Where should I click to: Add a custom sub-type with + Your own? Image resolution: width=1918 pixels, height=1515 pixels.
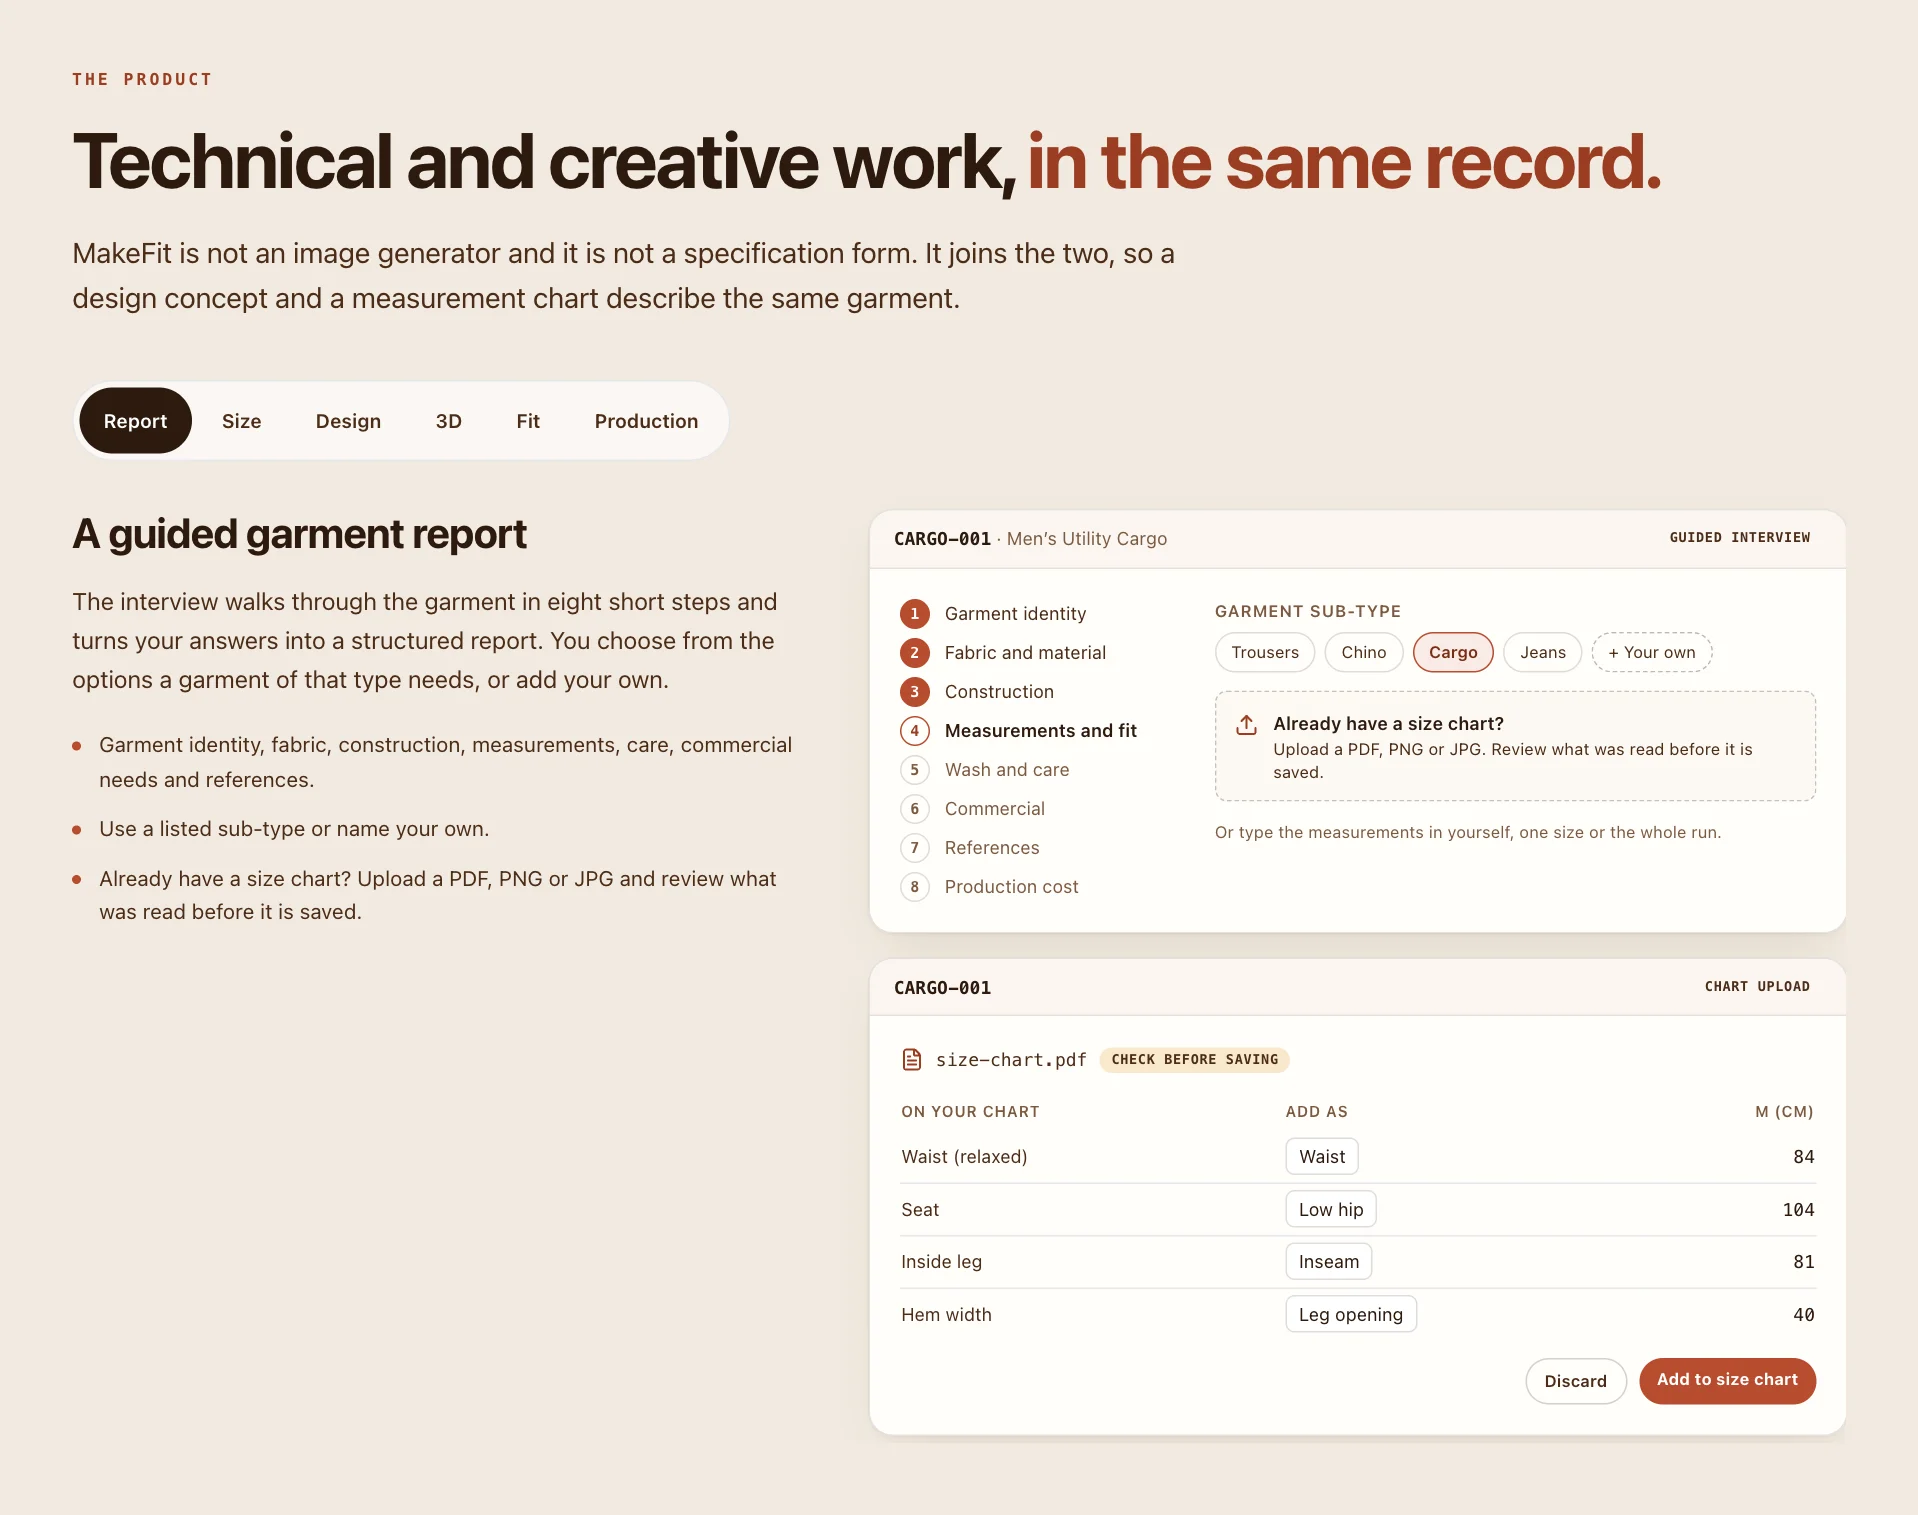[x=1652, y=652]
